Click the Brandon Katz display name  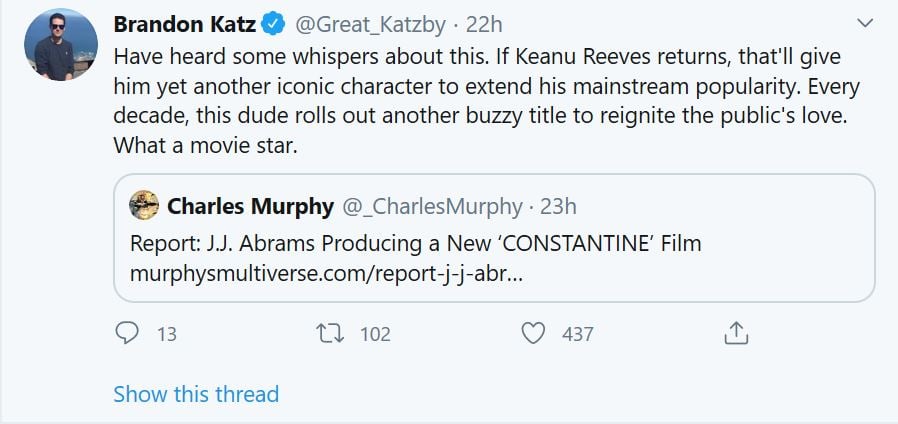point(184,23)
